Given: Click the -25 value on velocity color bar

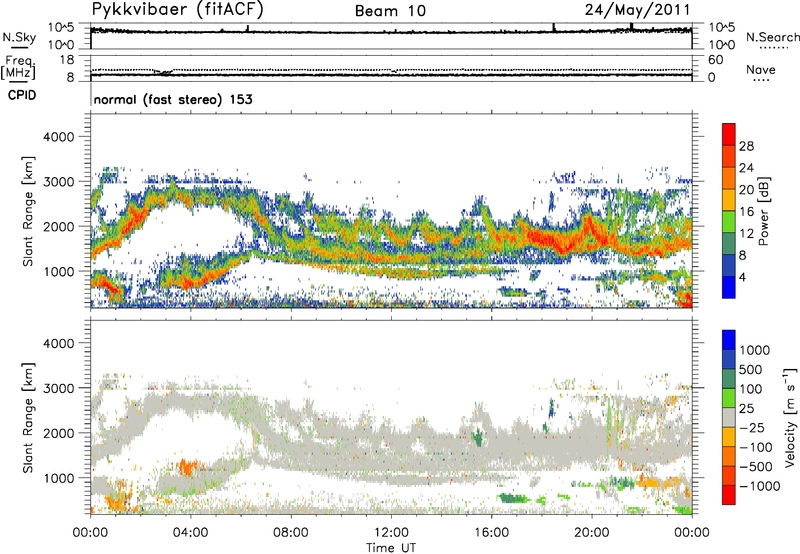Looking at the screenshot, I should (751, 428).
